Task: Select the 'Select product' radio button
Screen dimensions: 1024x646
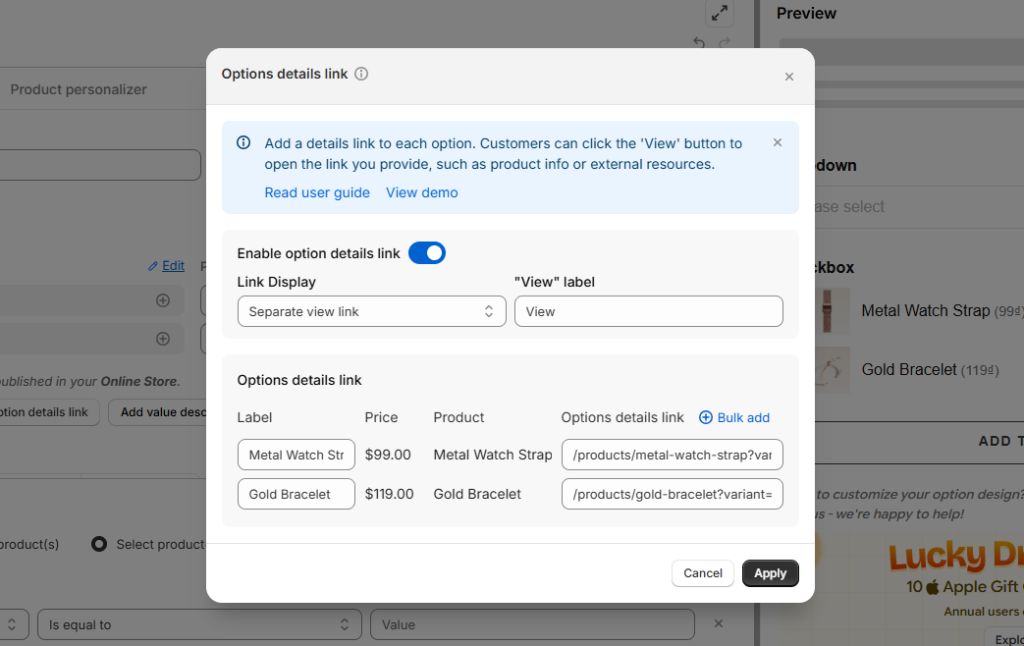Action: (x=99, y=544)
